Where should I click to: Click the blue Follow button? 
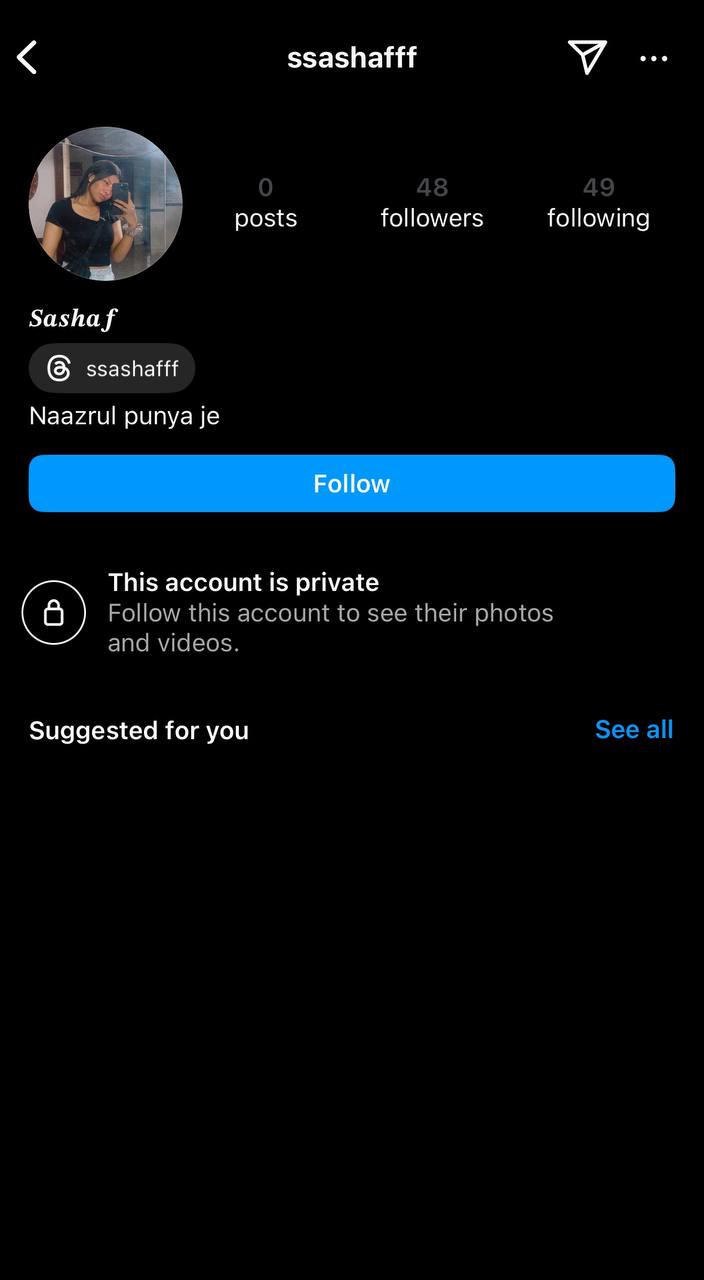click(352, 483)
